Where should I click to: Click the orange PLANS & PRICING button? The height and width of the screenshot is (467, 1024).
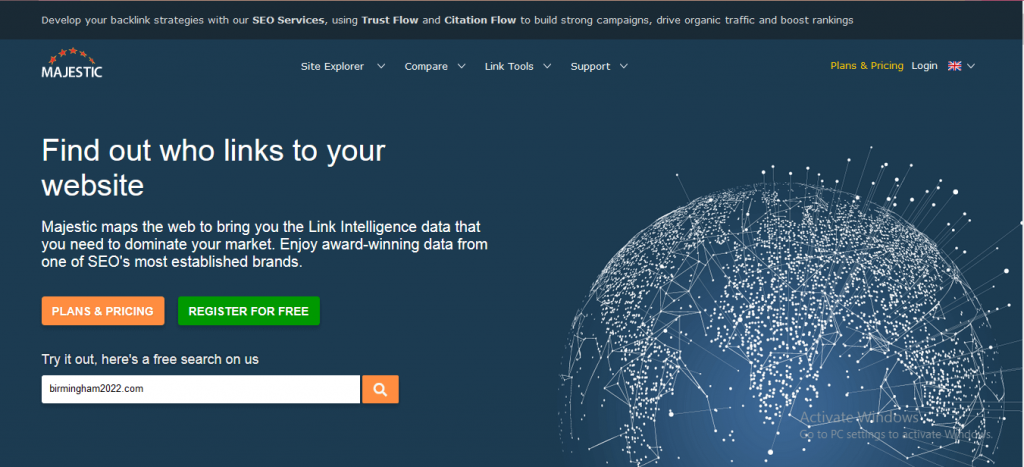coord(103,311)
